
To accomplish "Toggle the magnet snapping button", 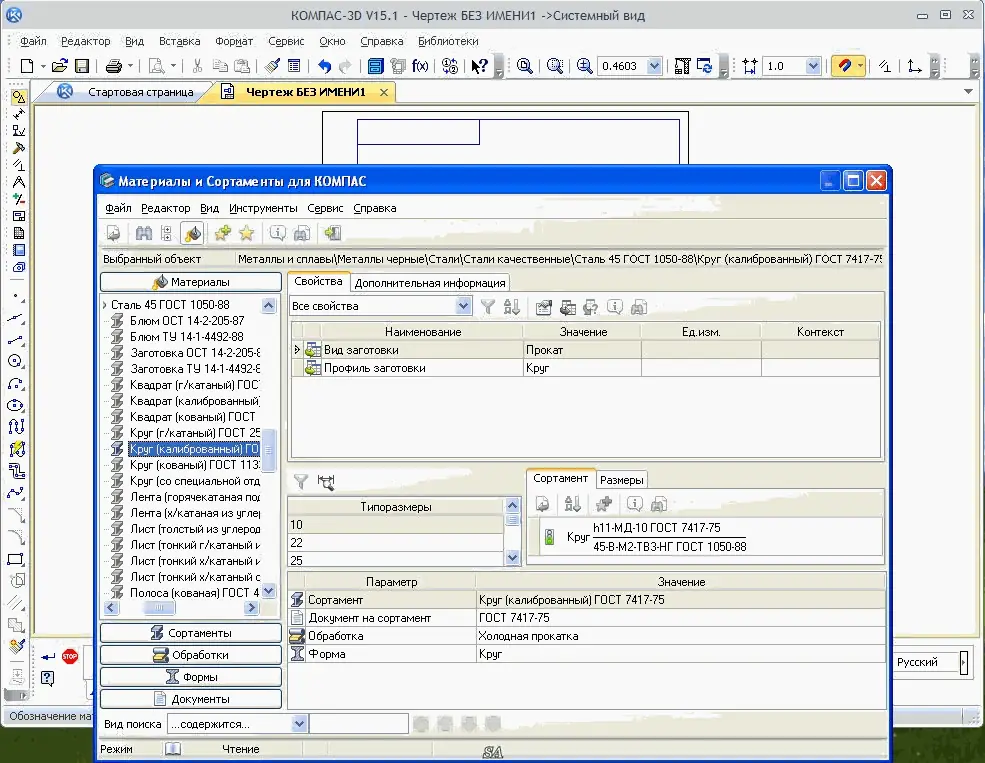I will [845, 66].
